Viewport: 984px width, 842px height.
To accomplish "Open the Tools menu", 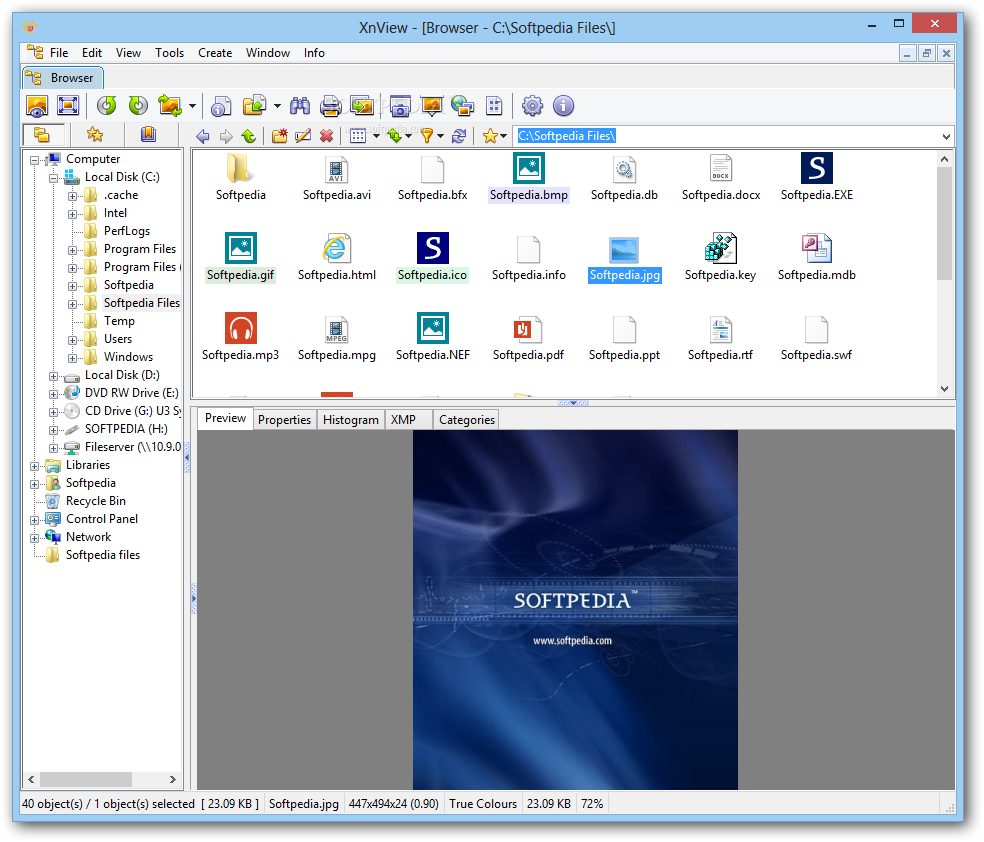I will coord(169,53).
